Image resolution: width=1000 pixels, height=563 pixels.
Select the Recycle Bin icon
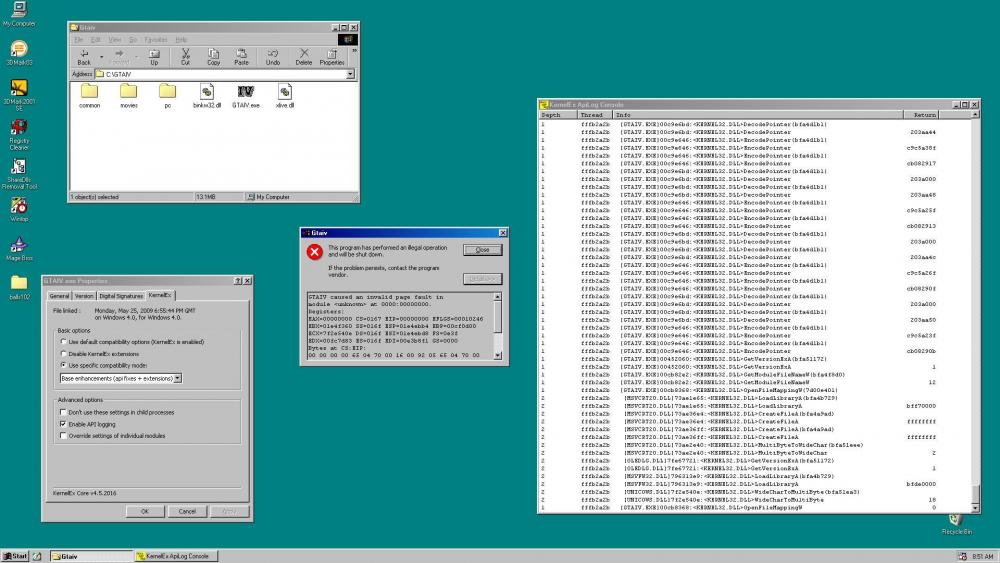coord(956,524)
